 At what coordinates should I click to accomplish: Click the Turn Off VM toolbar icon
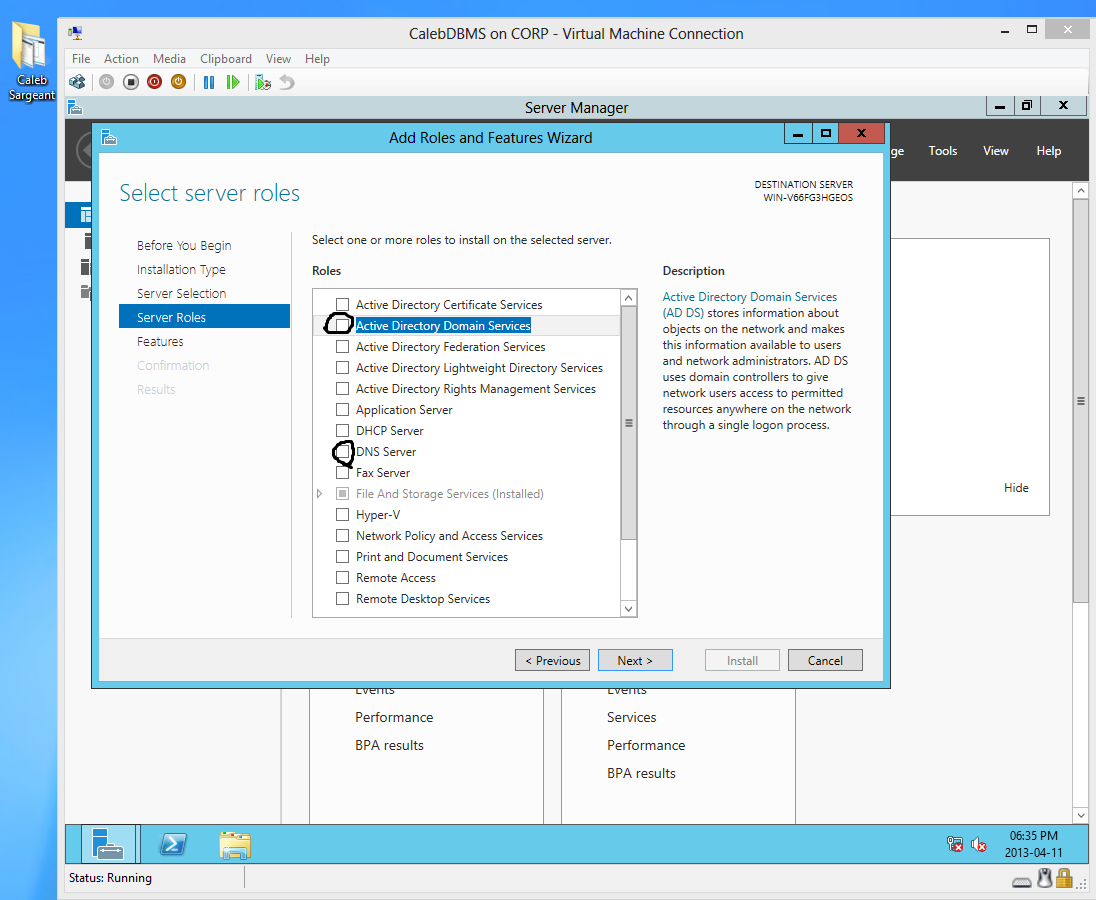click(x=131, y=82)
